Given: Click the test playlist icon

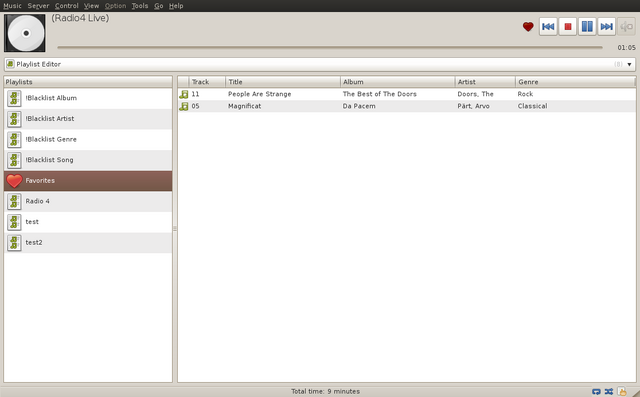Looking at the screenshot, I should [x=14, y=222].
